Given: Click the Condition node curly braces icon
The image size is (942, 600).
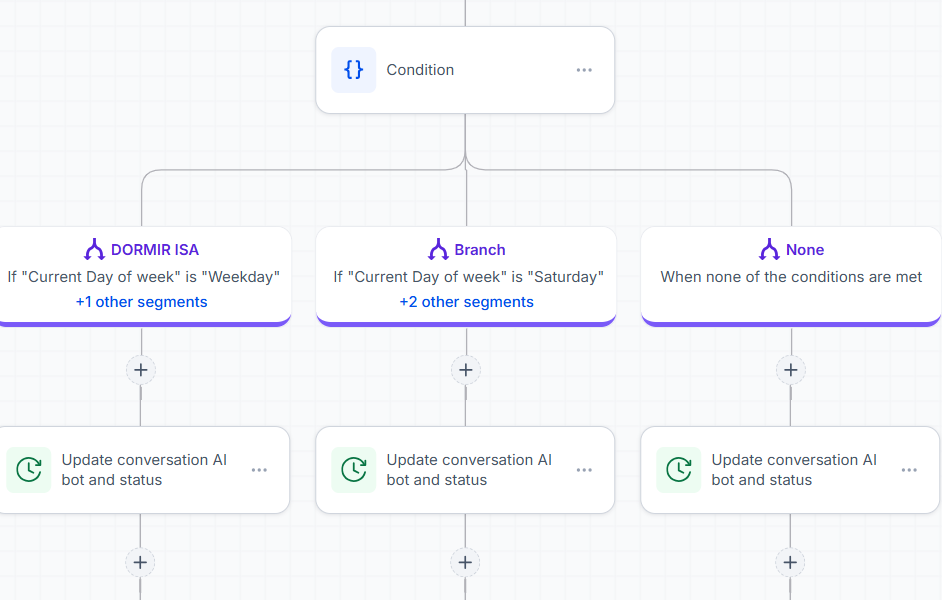Looking at the screenshot, I should pos(354,70).
